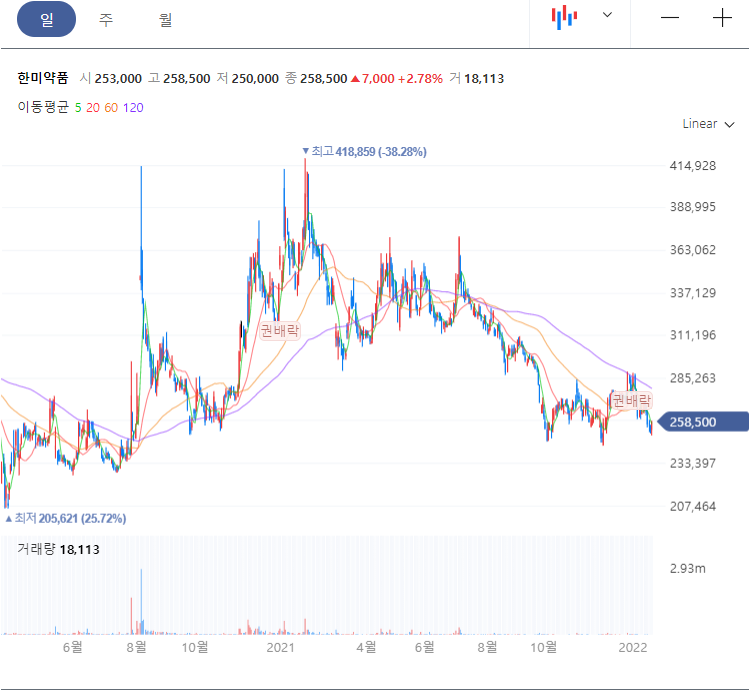The image size is (750, 692).
Task: Click the 414,928 price axis label
Action: [x=693, y=166]
